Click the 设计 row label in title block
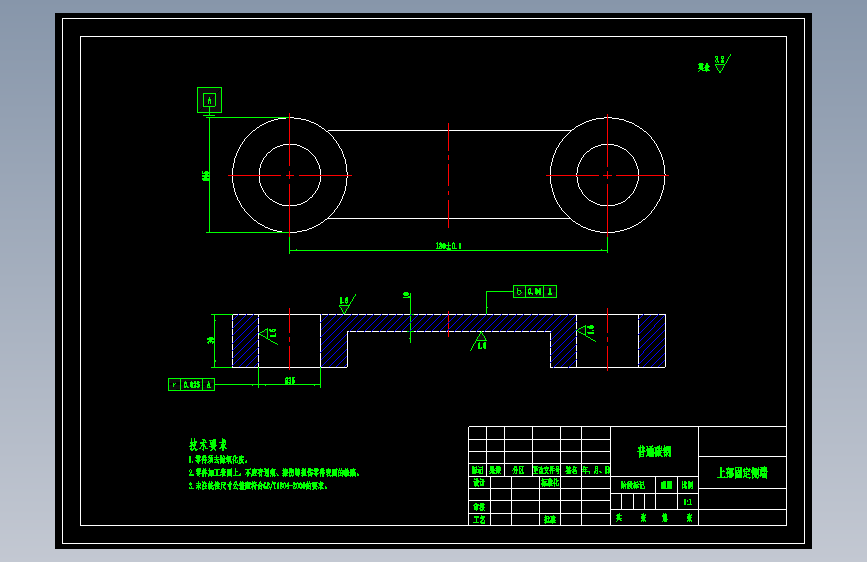 click(479, 483)
